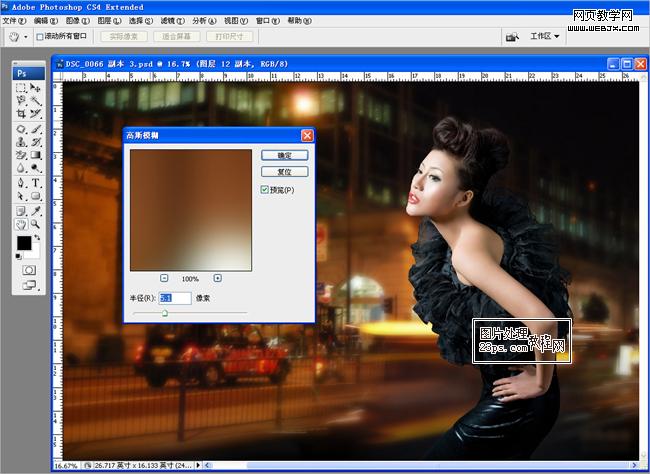Change screen mode in toolbox

(29, 285)
